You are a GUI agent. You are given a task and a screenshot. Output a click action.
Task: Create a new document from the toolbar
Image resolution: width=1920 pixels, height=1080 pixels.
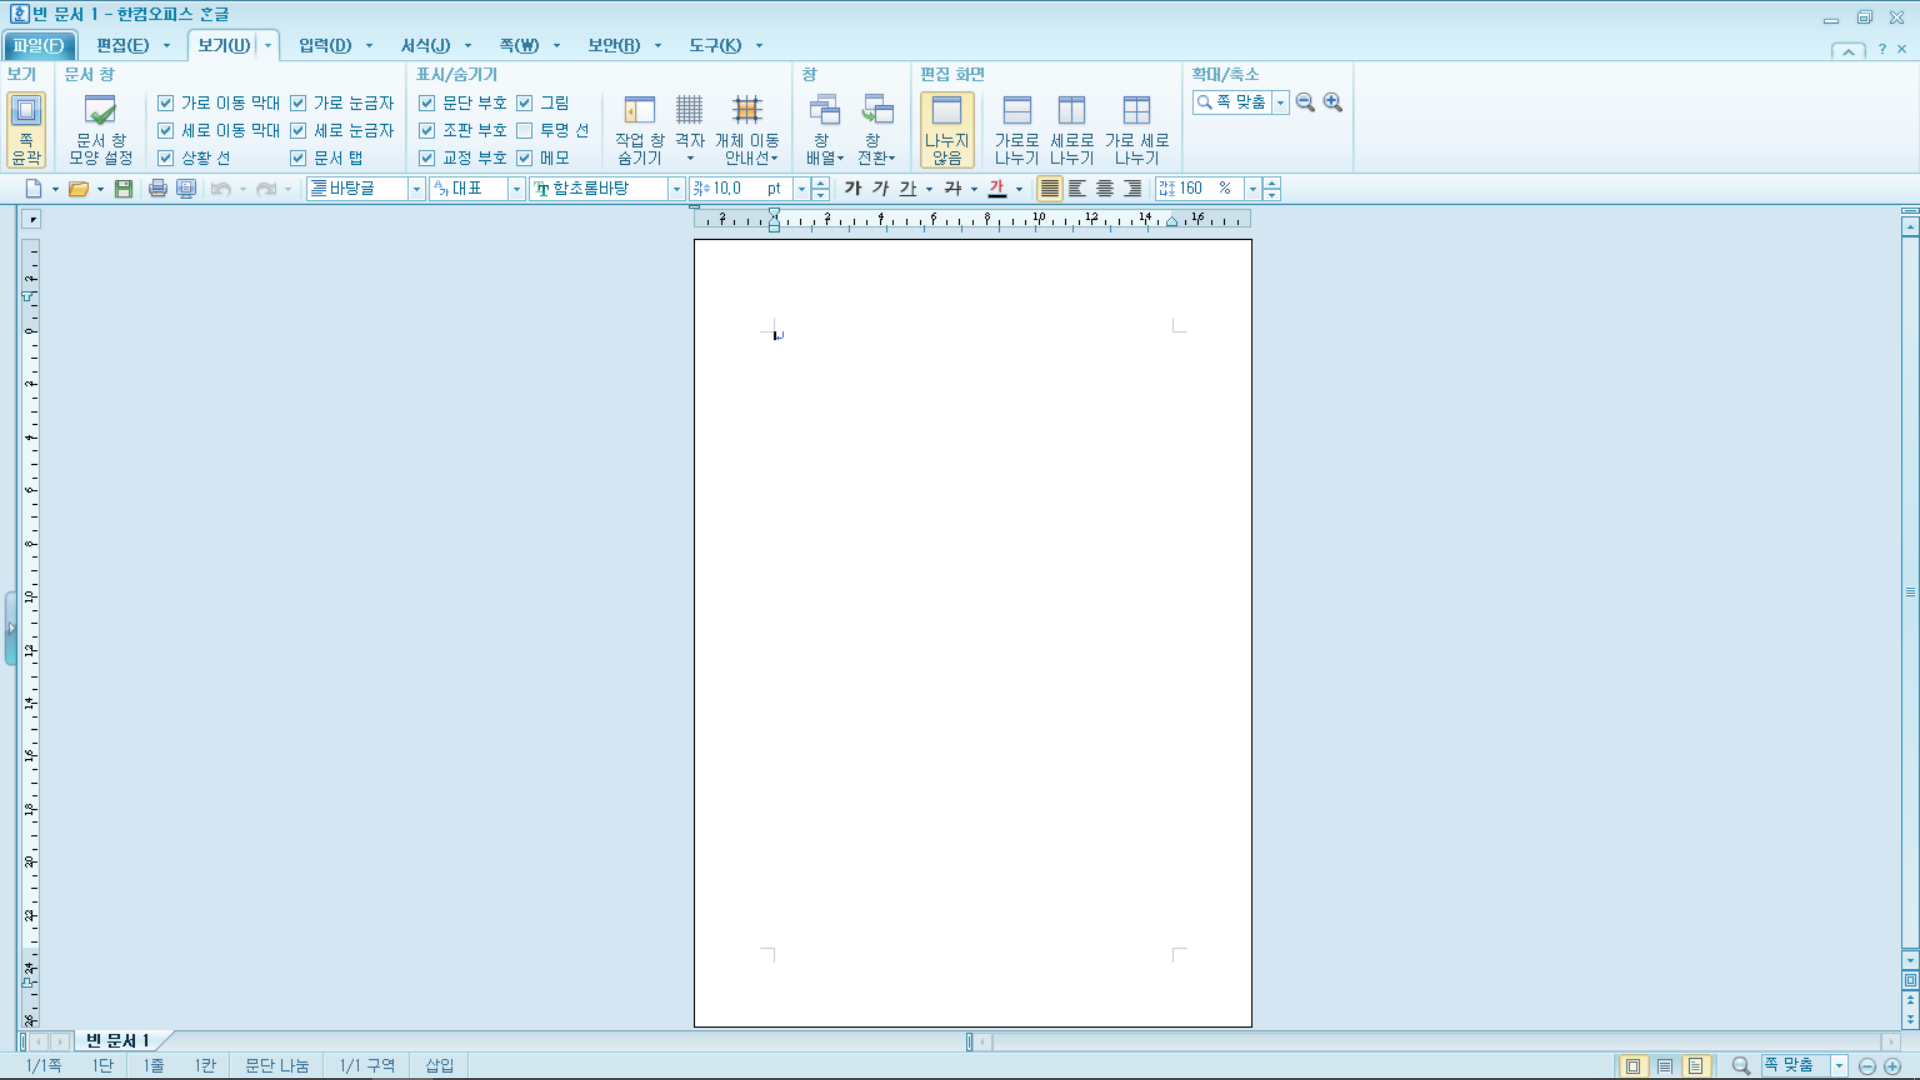pos(33,188)
